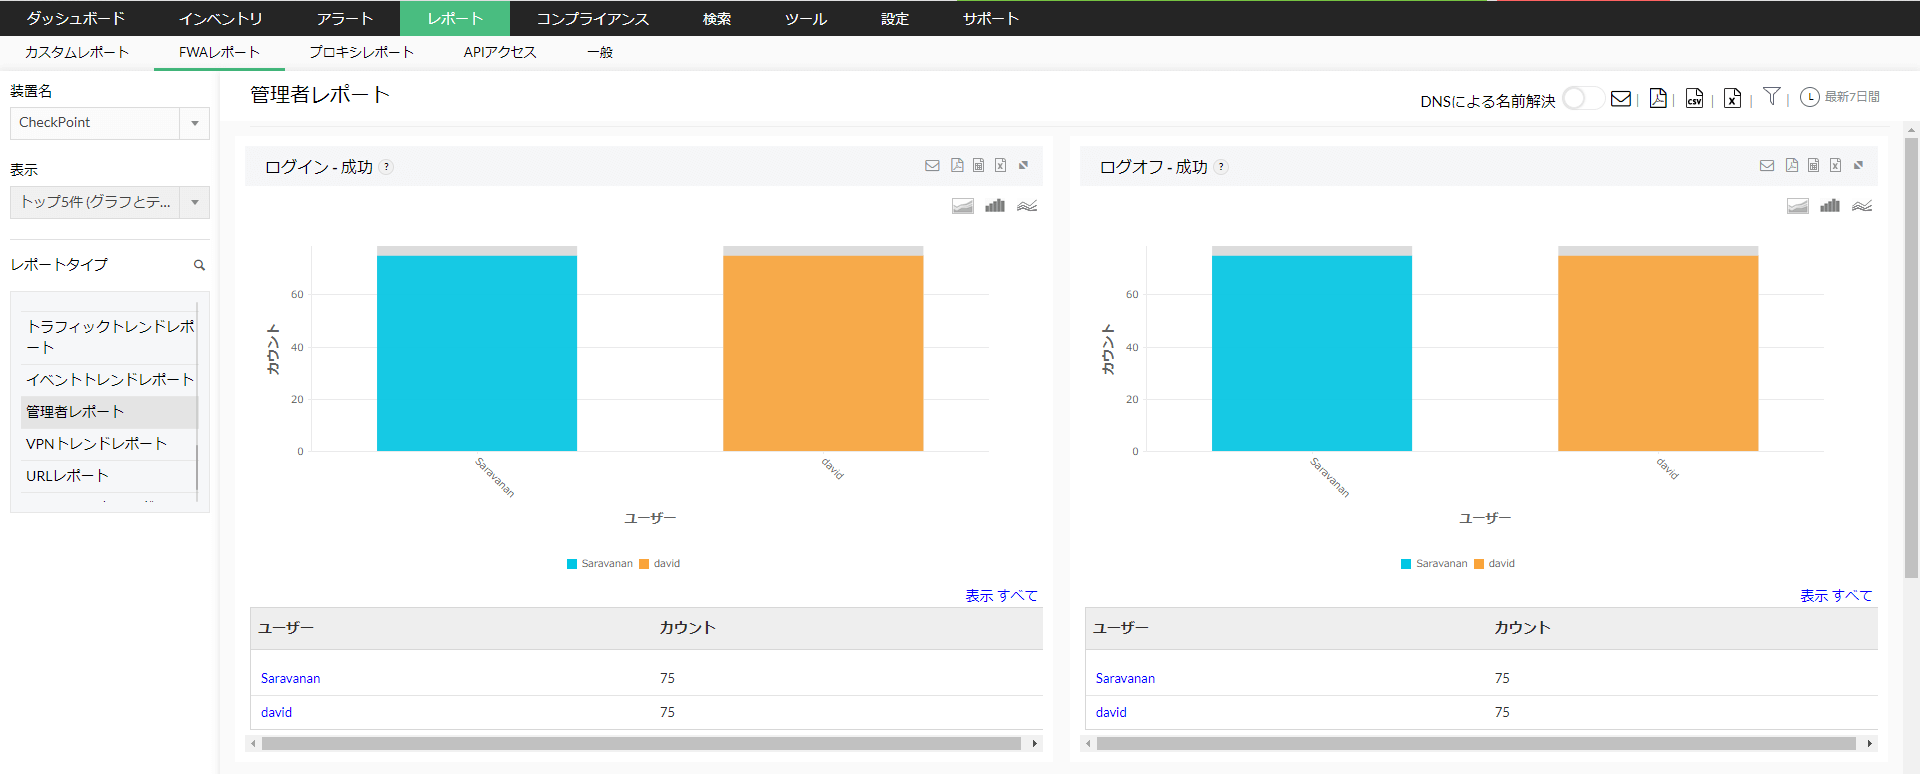Export the admin report as PDF

click(x=1658, y=98)
